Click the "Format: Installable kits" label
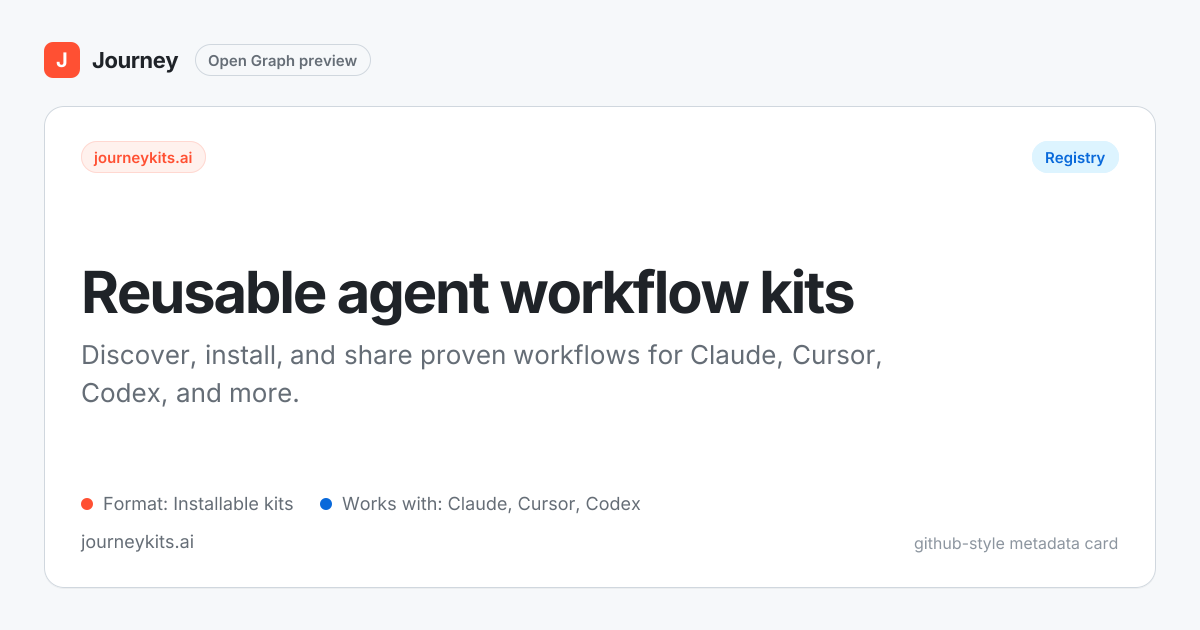Image resolution: width=1200 pixels, height=630 pixels. click(198, 504)
